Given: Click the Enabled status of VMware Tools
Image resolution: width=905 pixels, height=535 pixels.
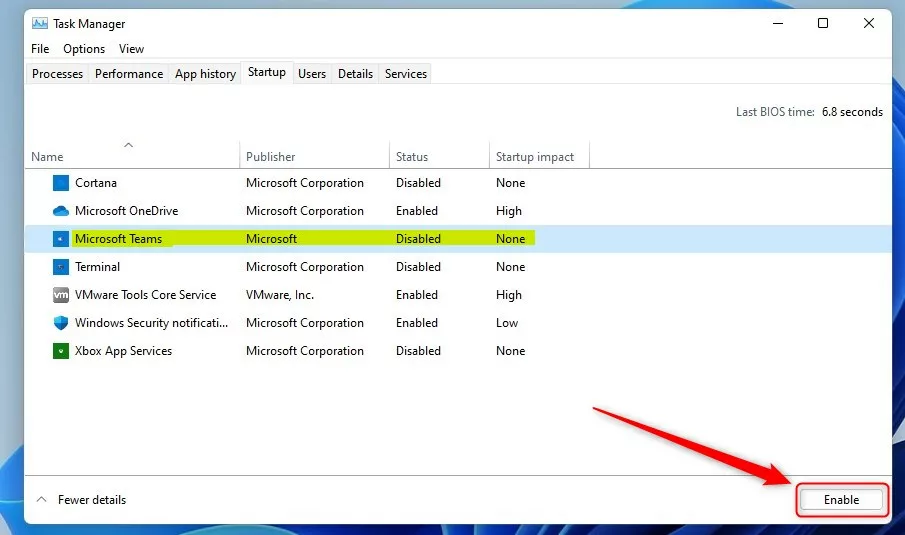Looking at the screenshot, I should coord(417,295).
